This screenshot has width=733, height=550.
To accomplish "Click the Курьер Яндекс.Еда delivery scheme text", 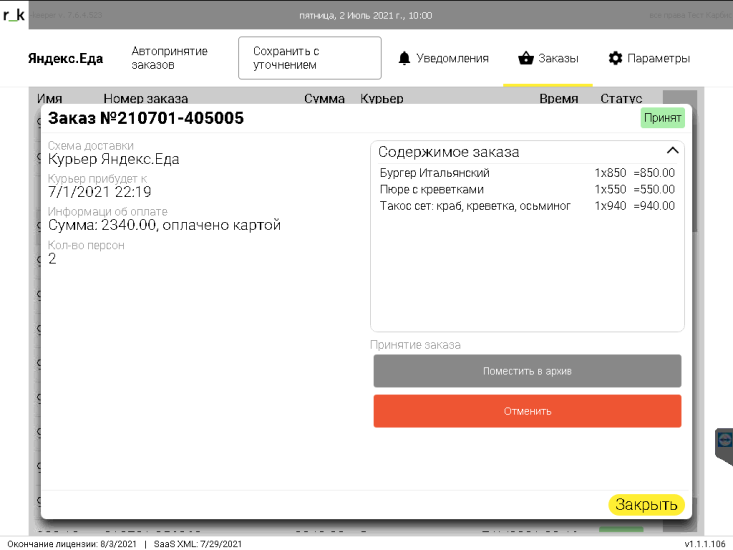I will coord(114,159).
